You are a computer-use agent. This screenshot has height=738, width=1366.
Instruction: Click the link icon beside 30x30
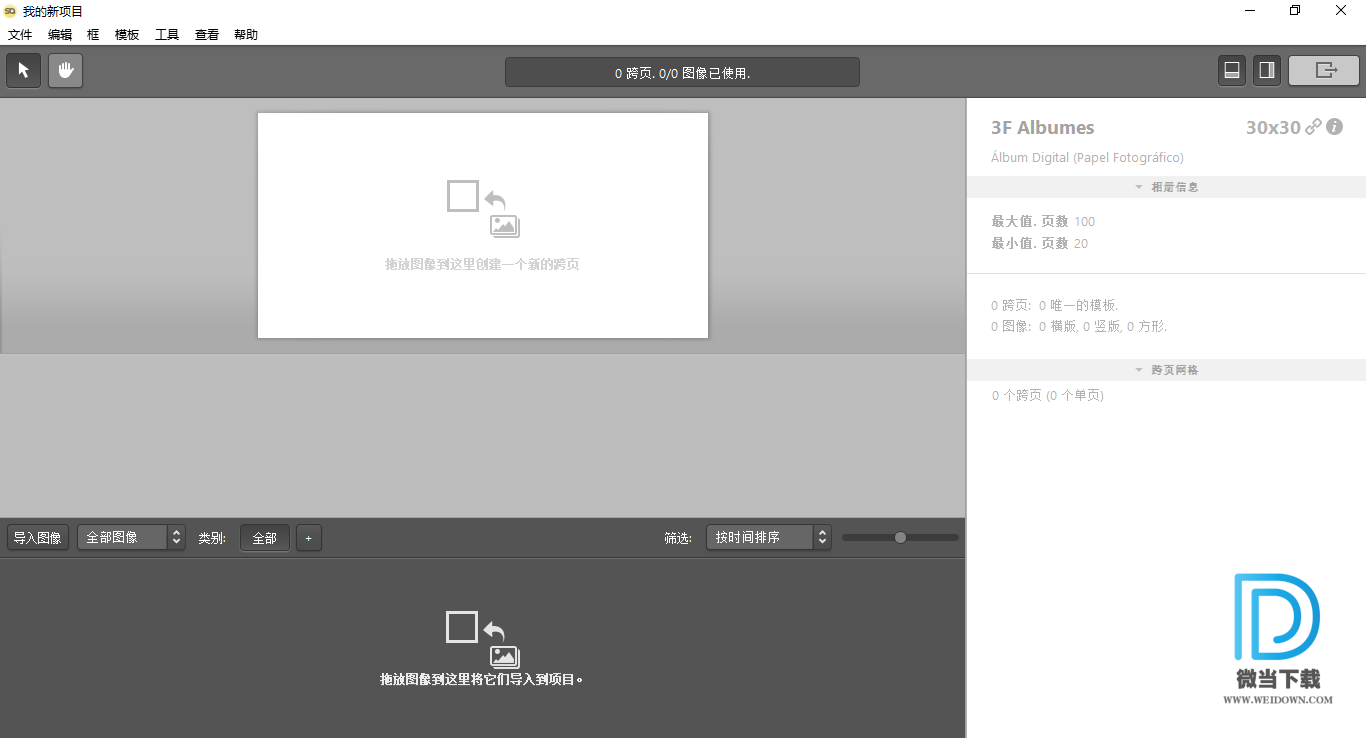click(1313, 127)
